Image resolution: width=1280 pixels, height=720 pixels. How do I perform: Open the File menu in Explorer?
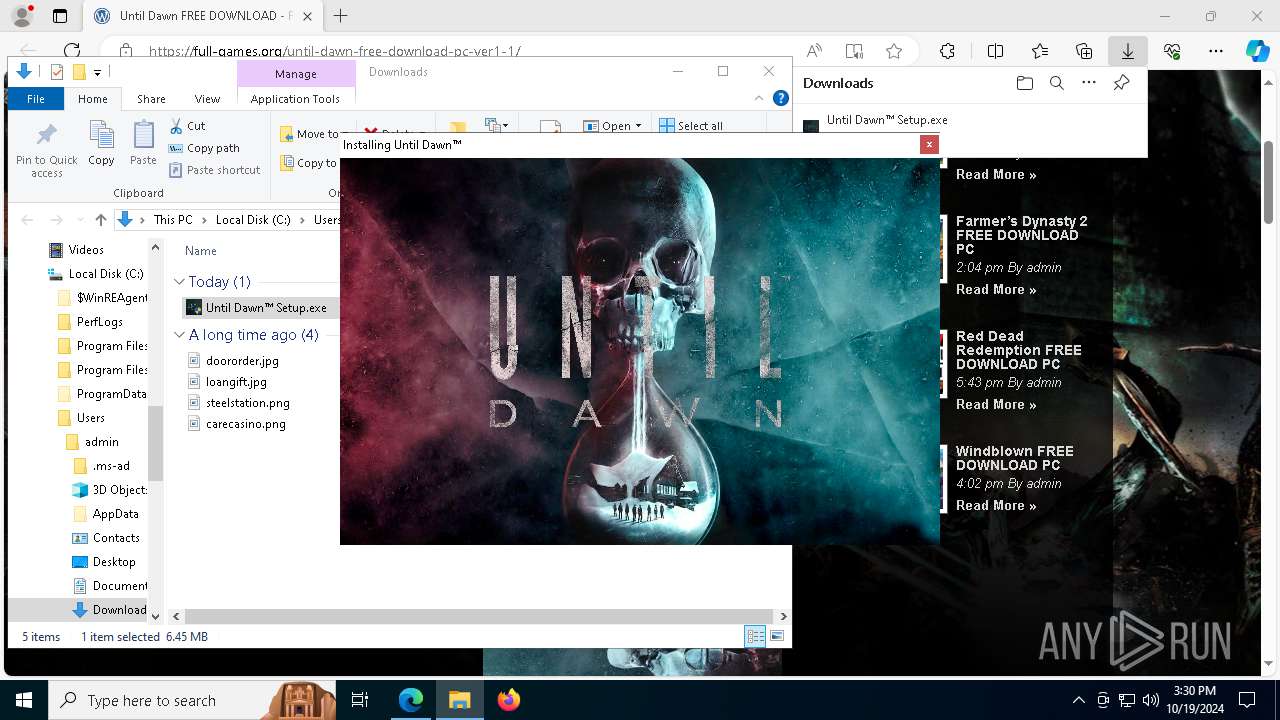[x=36, y=99]
